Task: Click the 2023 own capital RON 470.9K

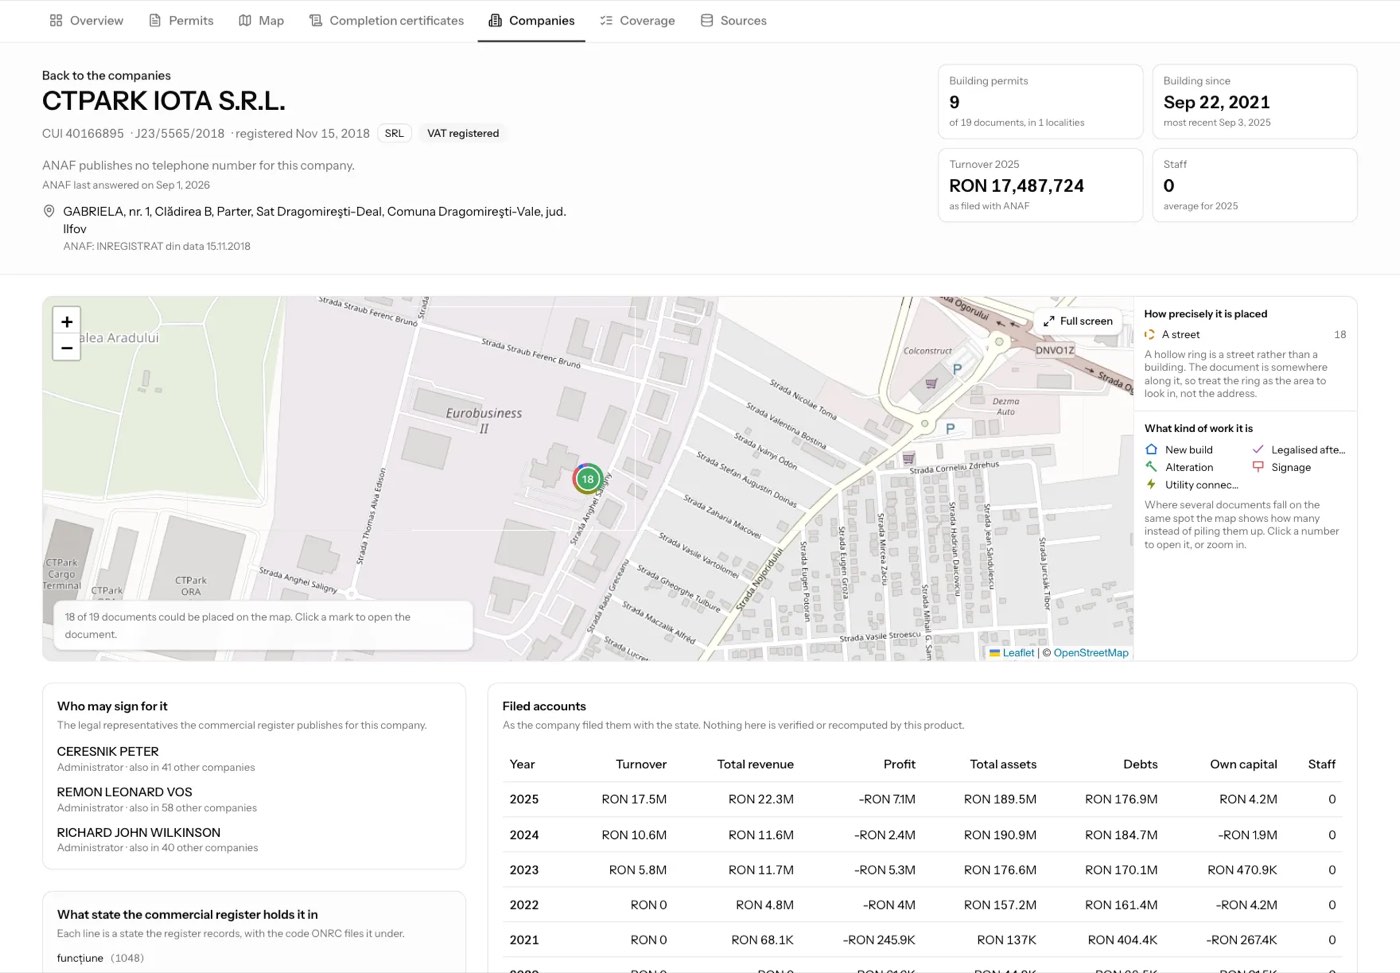Action: click(1242, 870)
